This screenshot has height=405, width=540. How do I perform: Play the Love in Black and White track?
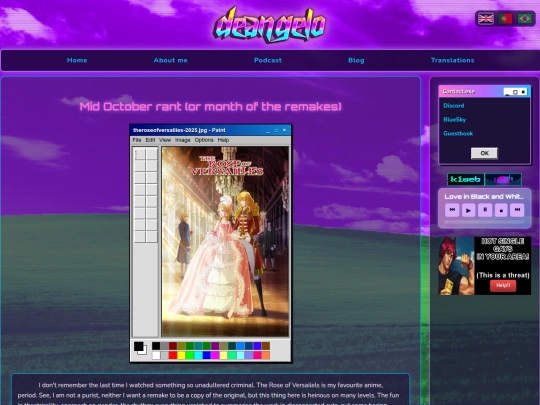pos(468,210)
